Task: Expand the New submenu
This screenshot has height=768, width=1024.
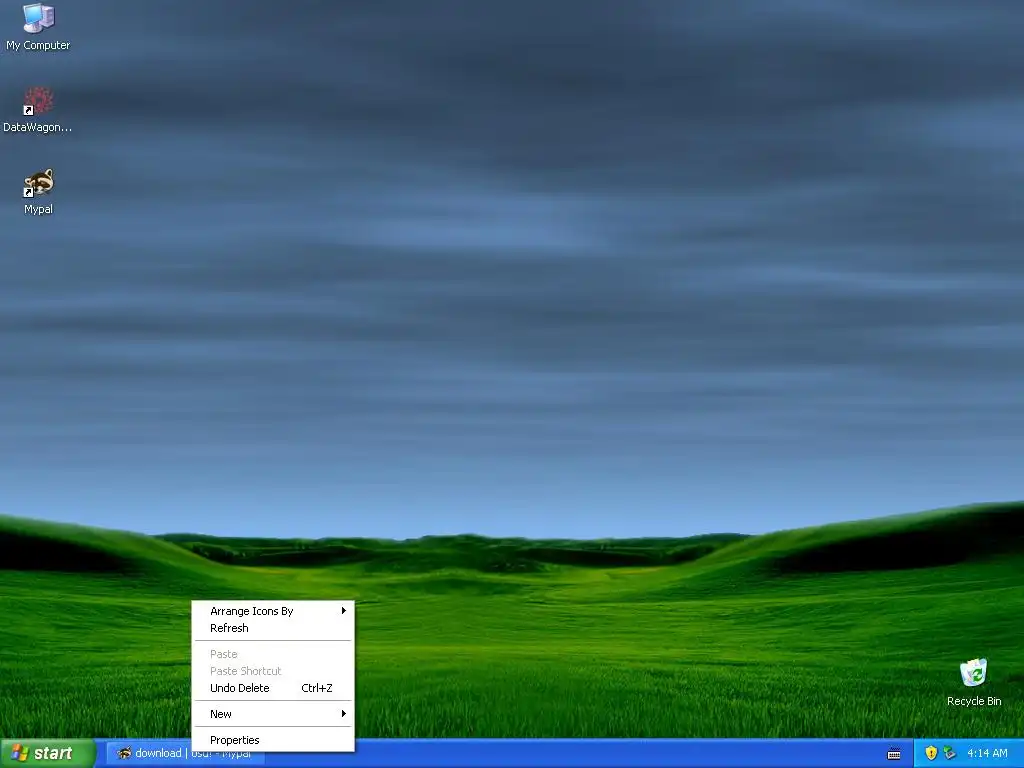Action: [273, 714]
